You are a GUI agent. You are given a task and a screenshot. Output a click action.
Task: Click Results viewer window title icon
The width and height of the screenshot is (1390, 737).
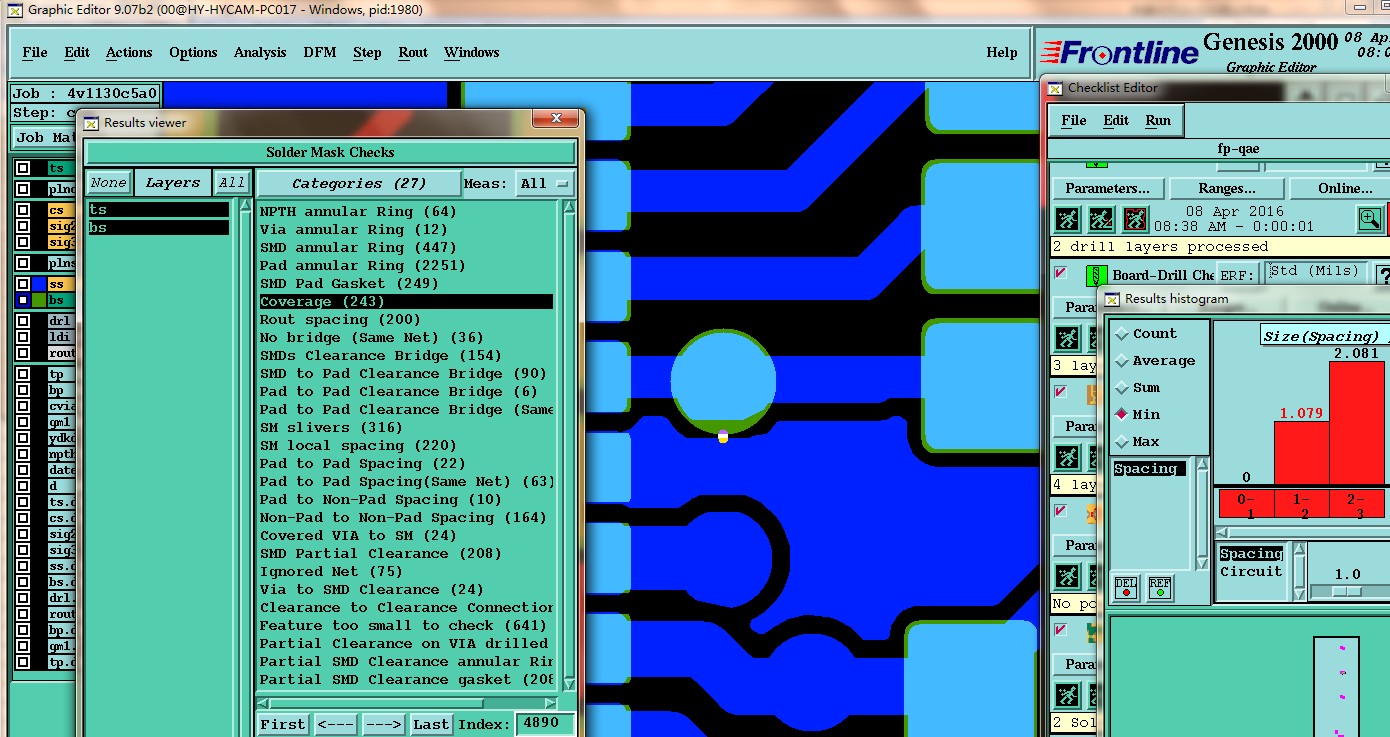pyautogui.click(x=91, y=123)
